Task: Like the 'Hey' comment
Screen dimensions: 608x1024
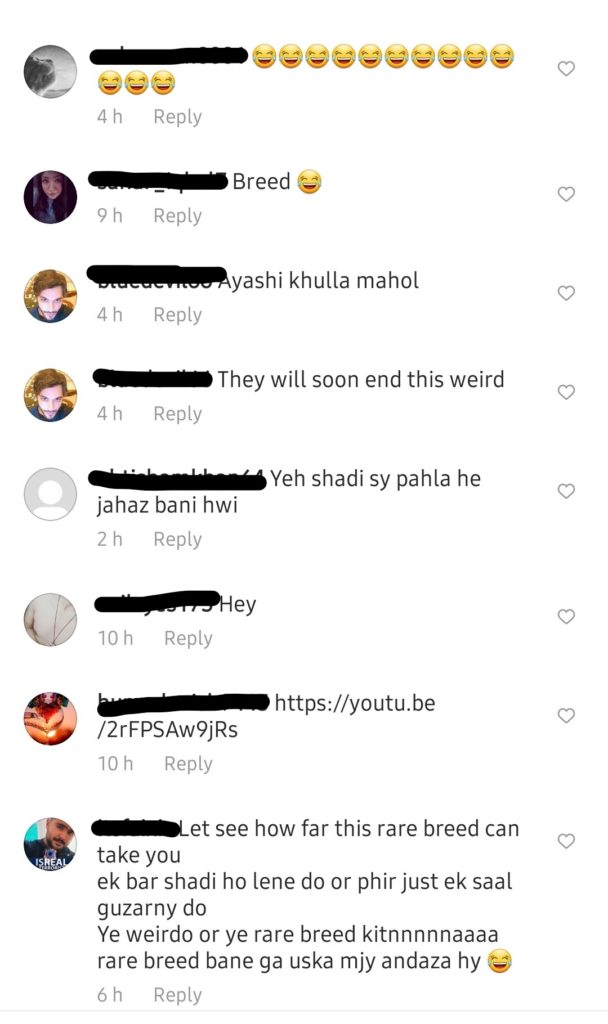Action: click(566, 616)
